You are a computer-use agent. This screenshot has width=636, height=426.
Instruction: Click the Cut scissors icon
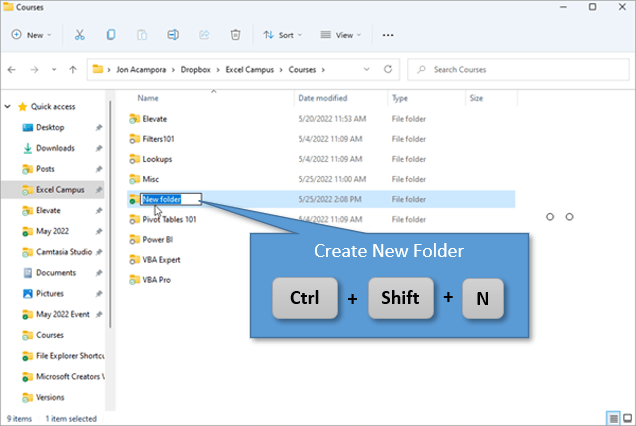[79, 34]
